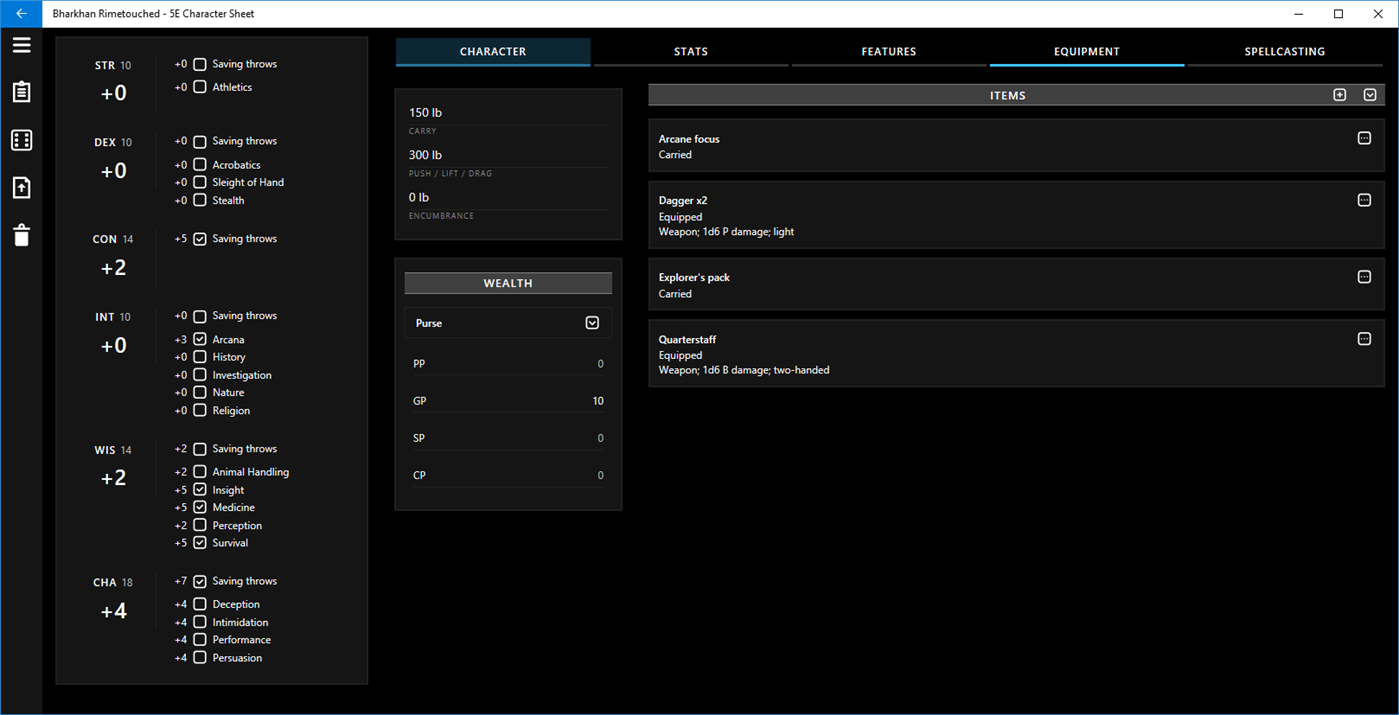The image size is (1399, 715).
Task: Select the Quarterstaff item name
Action: (x=687, y=340)
